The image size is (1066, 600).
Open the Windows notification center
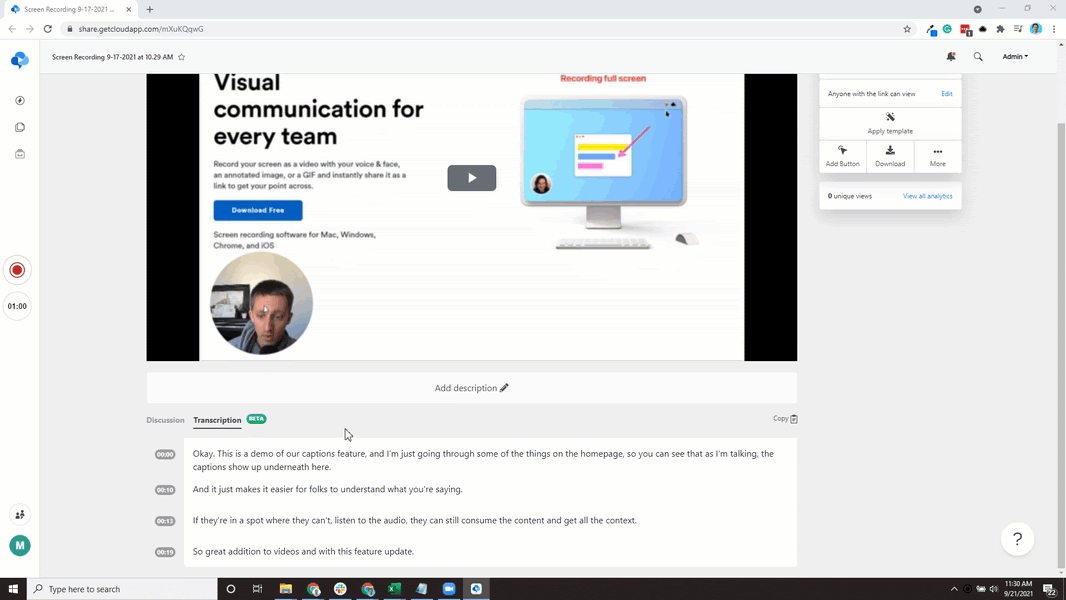point(1050,589)
